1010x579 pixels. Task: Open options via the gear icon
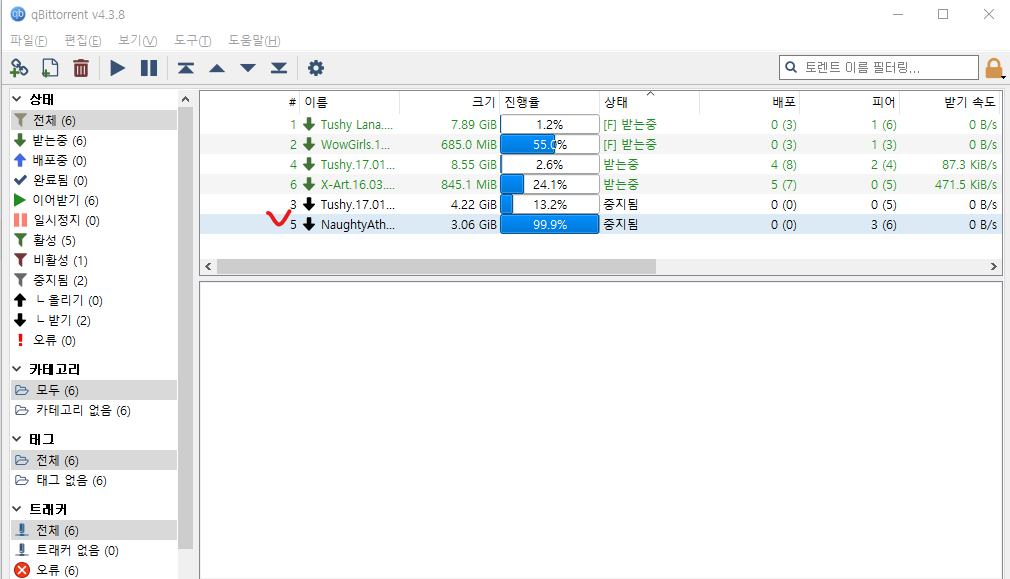point(316,68)
